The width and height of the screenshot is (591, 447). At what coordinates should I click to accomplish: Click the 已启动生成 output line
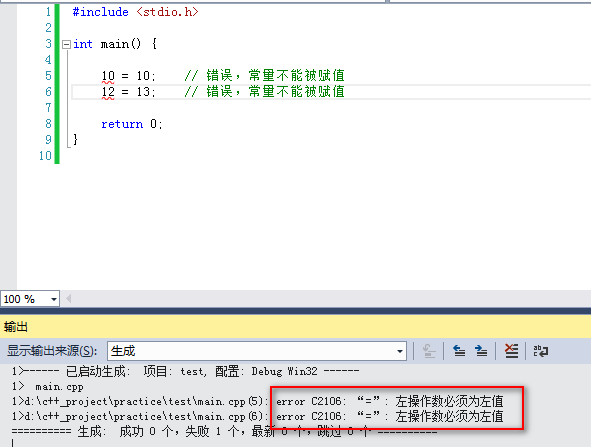[185, 372]
